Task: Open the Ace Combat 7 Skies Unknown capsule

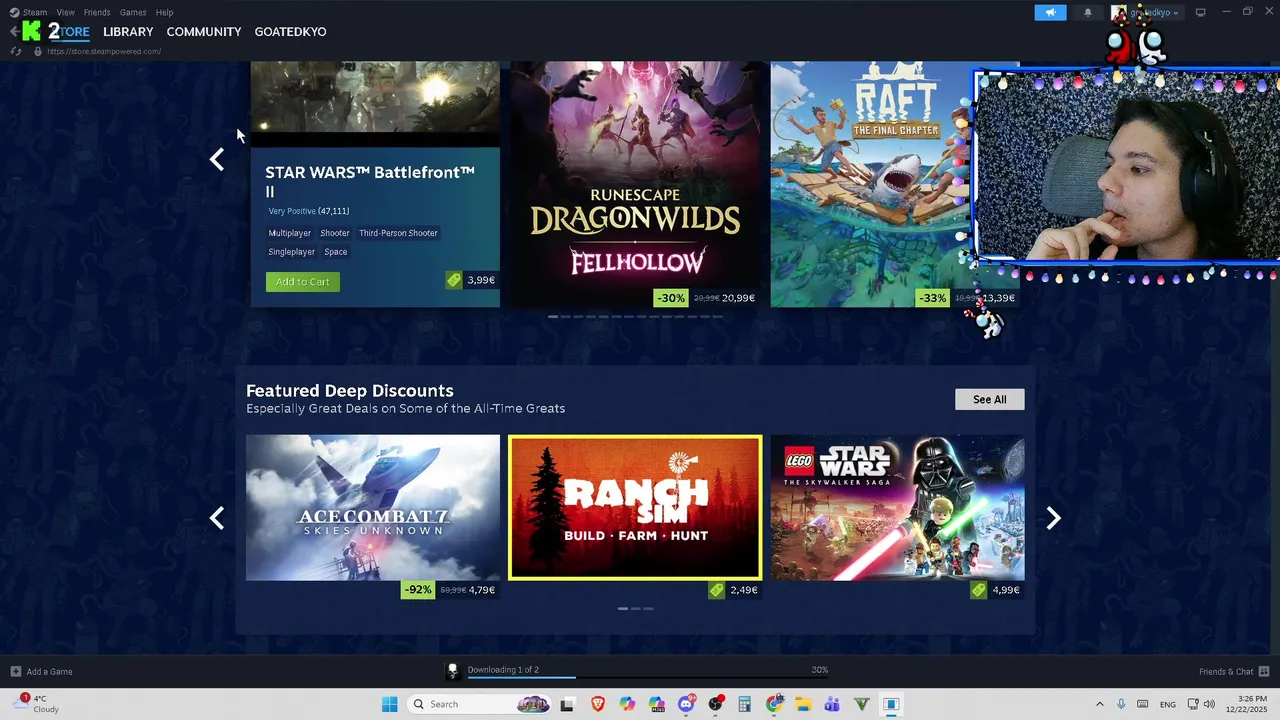Action: click(x=373, y=507)
